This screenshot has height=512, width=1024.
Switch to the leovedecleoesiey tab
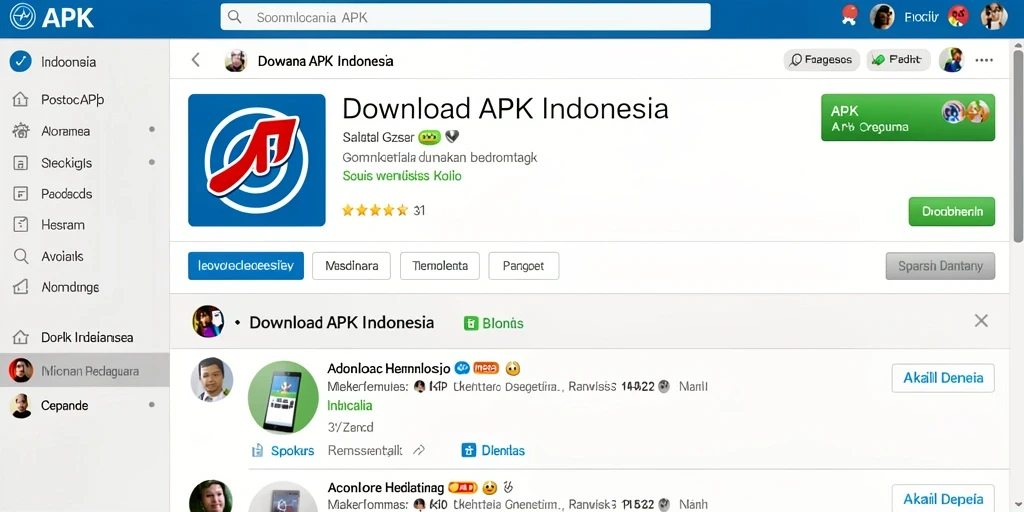246,266
